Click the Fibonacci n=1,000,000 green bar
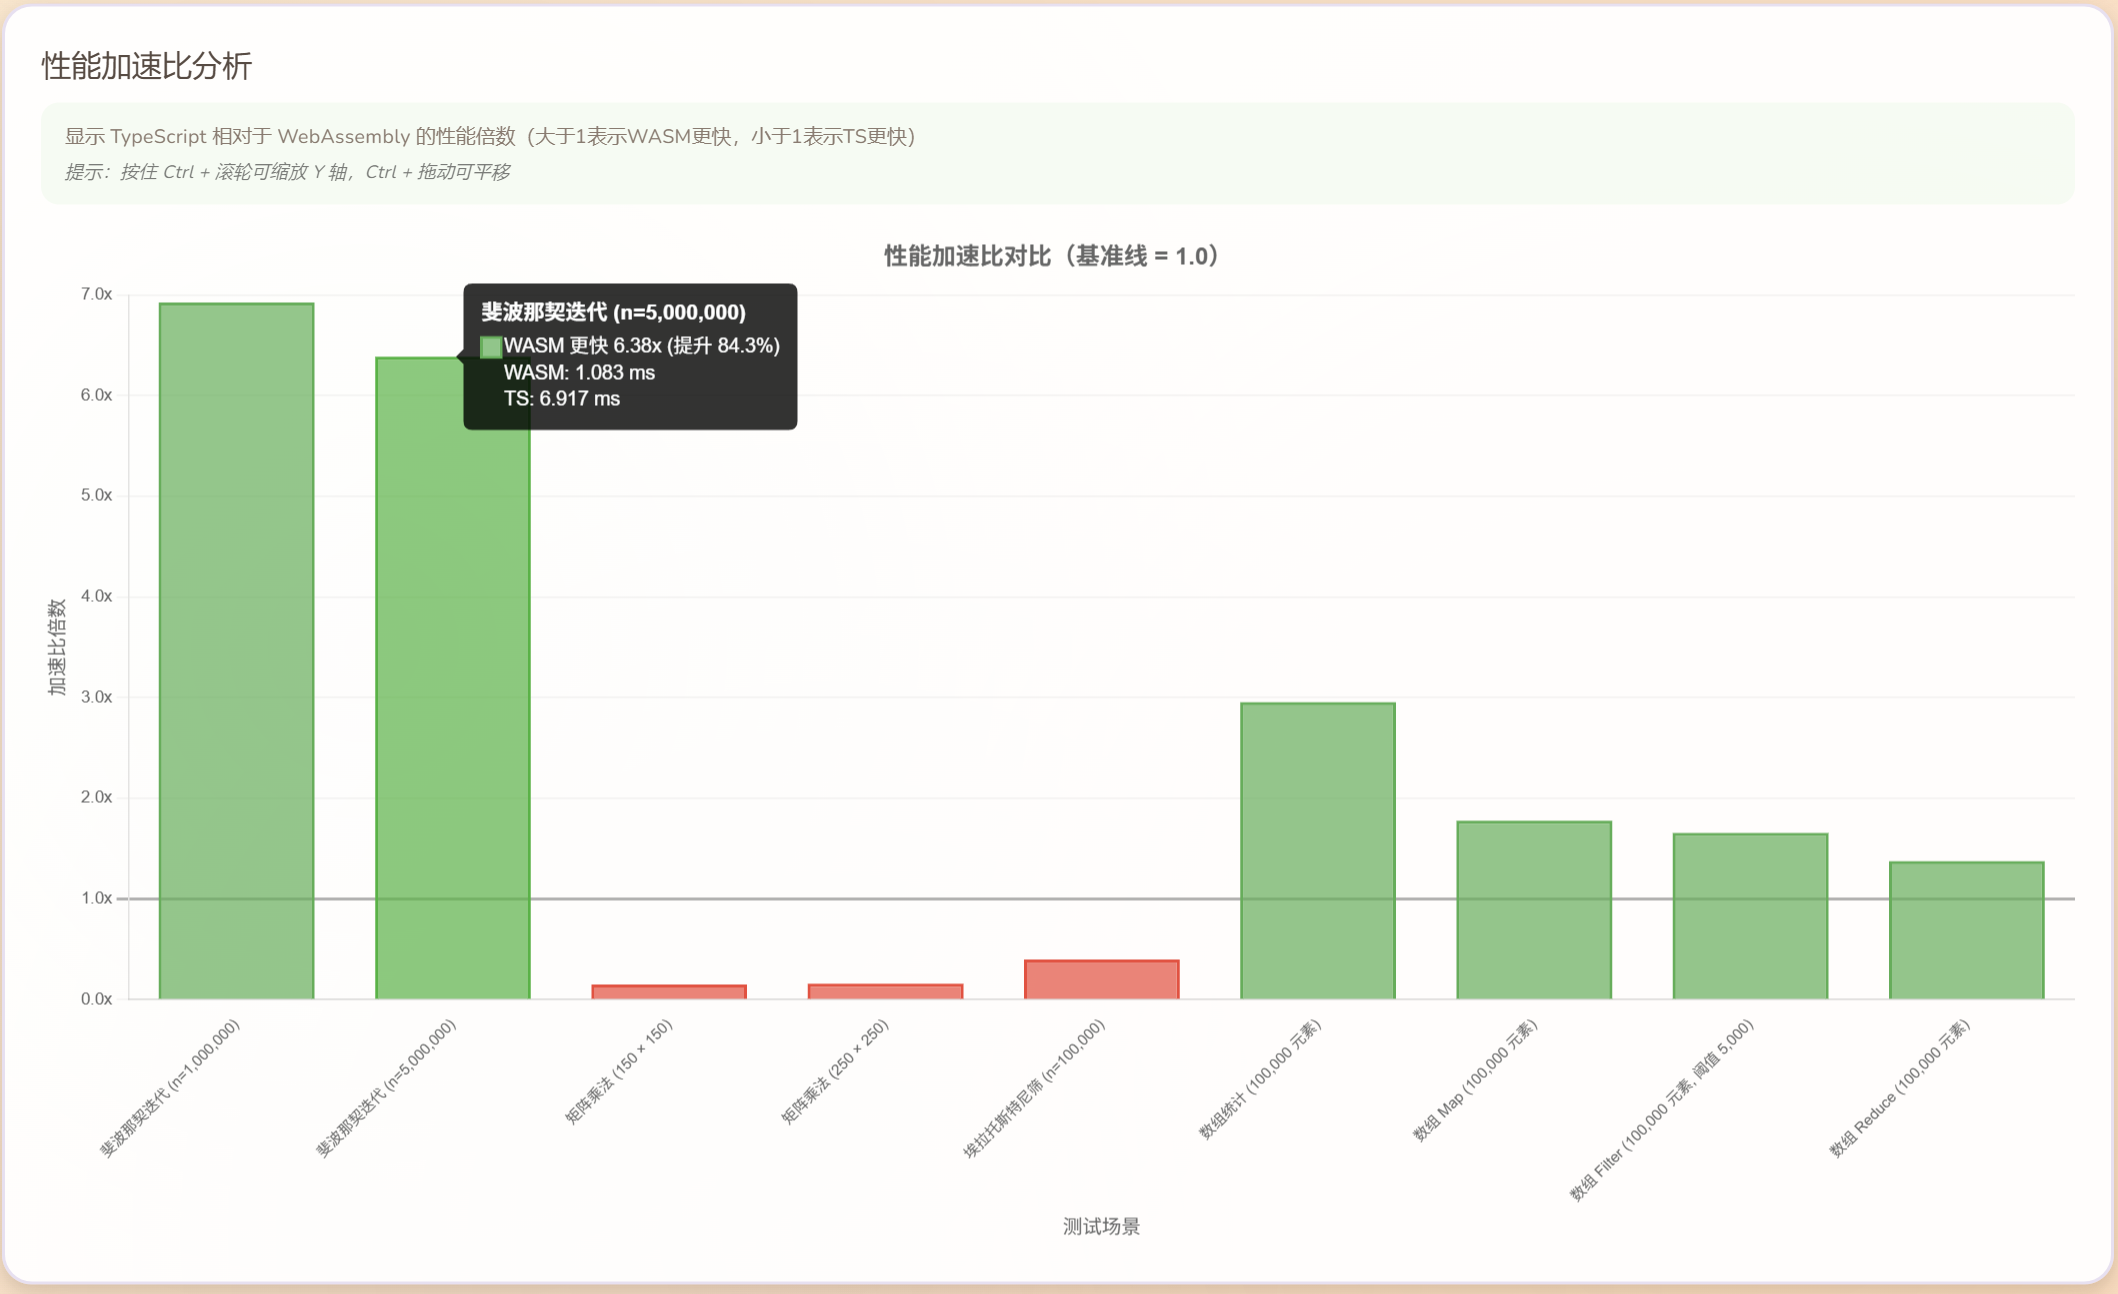Image resolution: width=2118 pixels, height=1294 pixels. coord(236,650)
